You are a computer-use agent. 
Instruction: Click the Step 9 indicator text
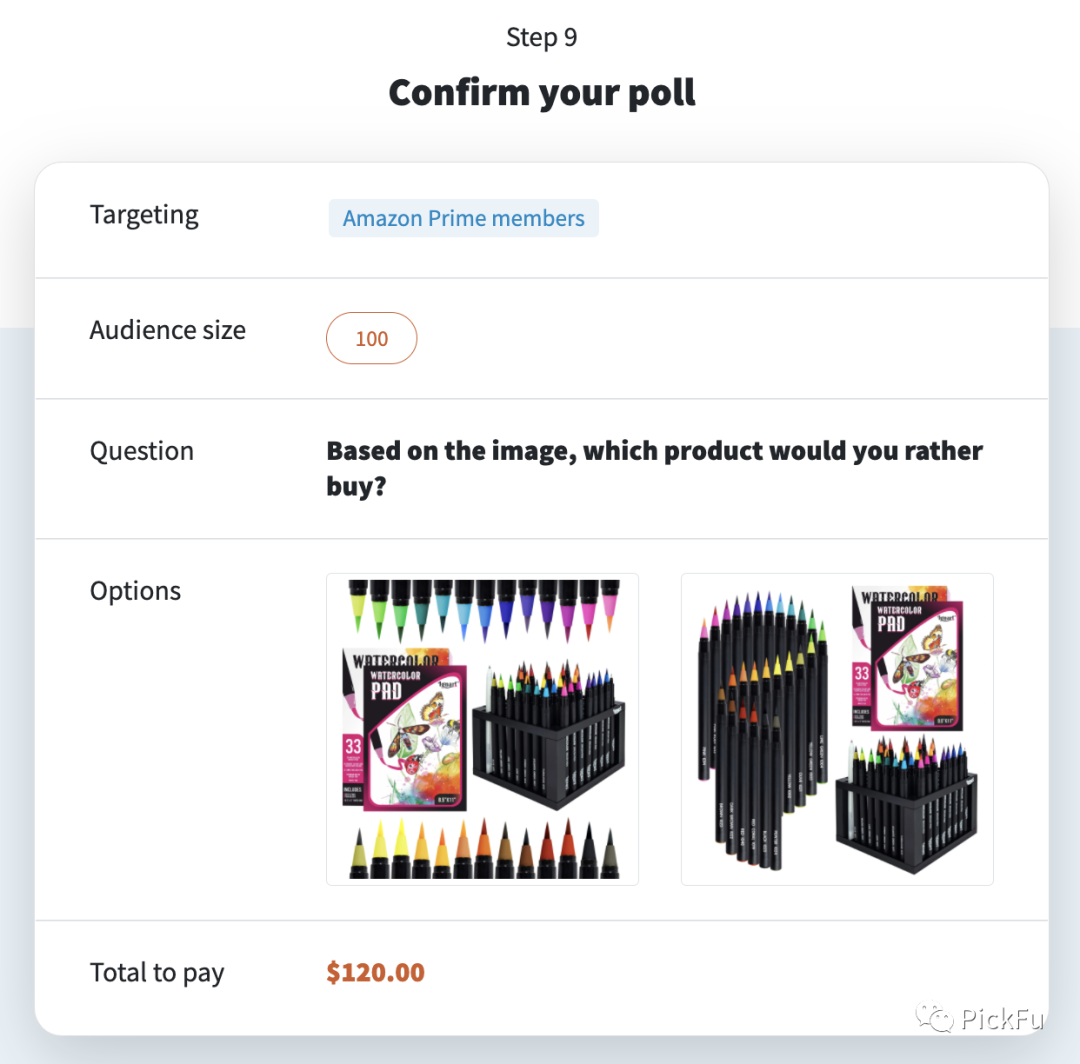541,38
